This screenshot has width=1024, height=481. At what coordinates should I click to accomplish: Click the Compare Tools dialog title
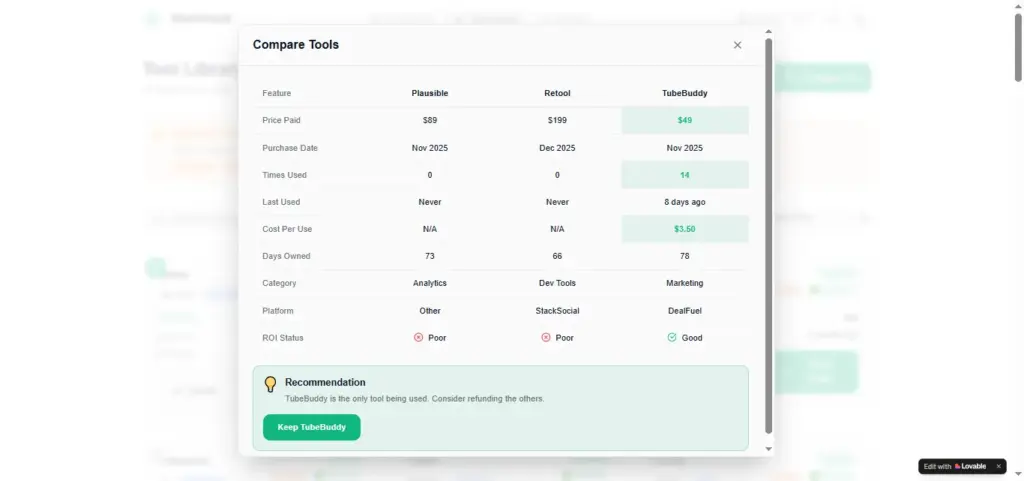(x=296, y=45)
